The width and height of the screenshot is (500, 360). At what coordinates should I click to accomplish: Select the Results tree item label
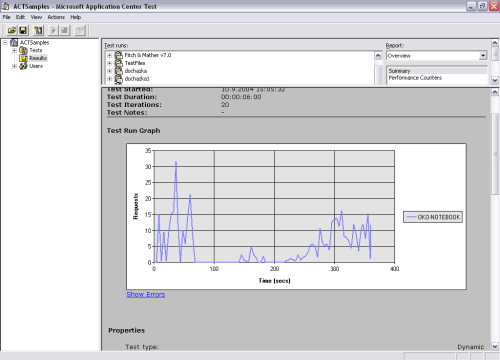pyautogui.click(x=38, y=58)
